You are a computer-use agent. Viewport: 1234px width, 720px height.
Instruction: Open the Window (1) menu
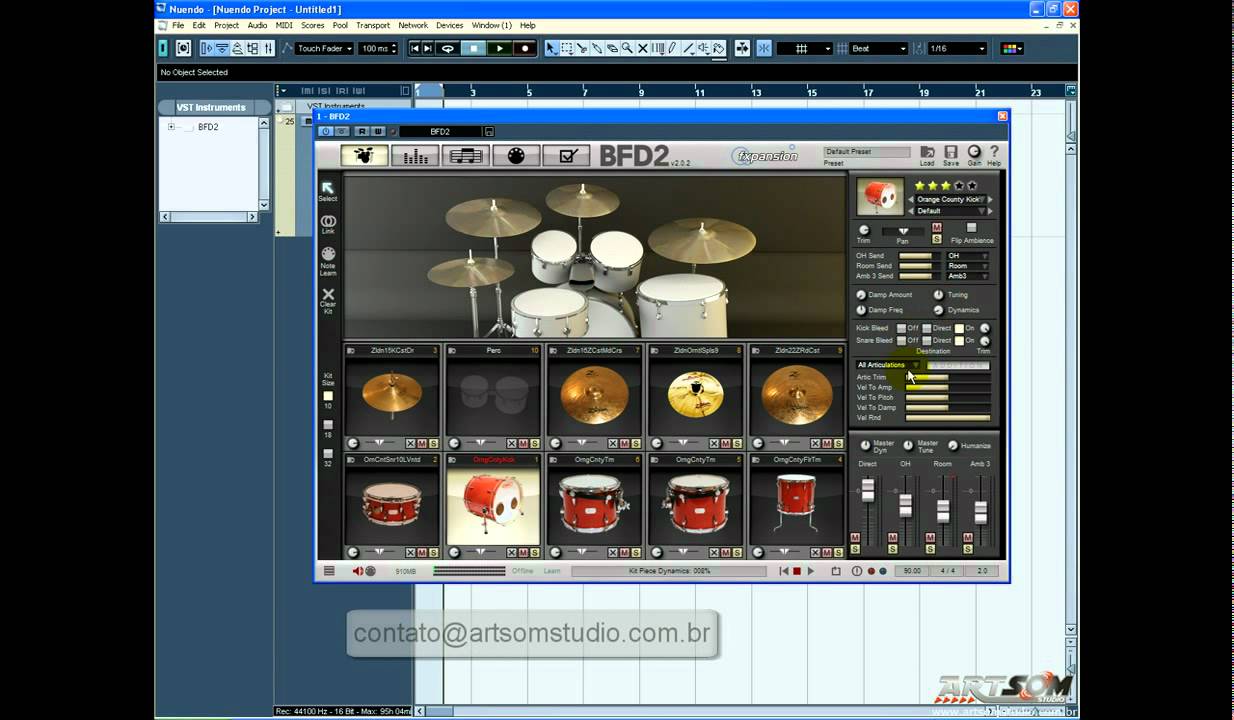pyautogui.click(x=491, y=25)
